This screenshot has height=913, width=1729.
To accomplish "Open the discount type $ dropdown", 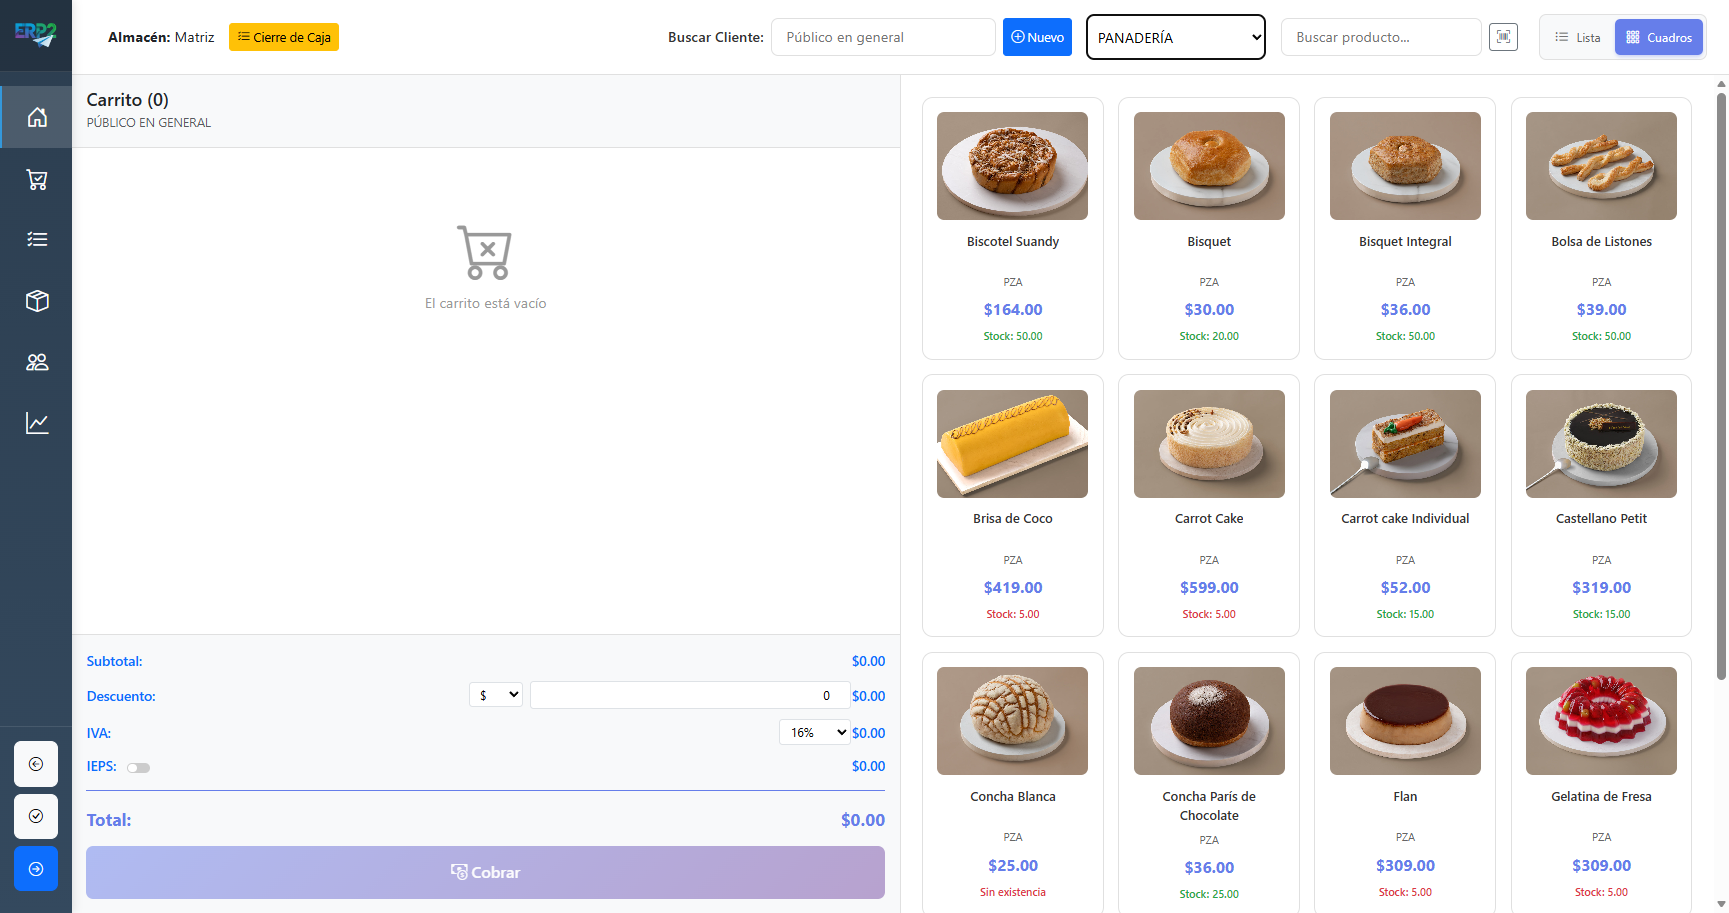I will tap(496, 695).
